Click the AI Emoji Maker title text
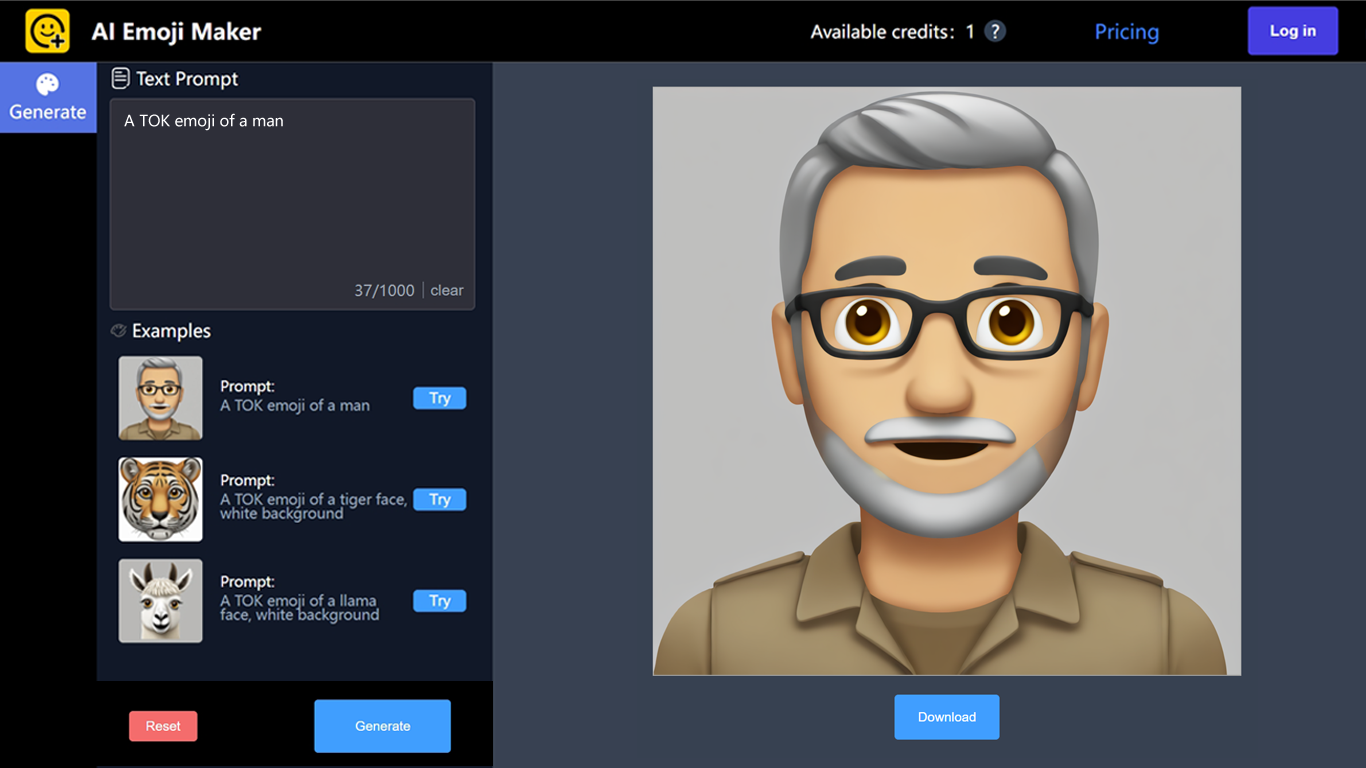1366x768 pixels. pyautogui.click(x=176, y=32)
